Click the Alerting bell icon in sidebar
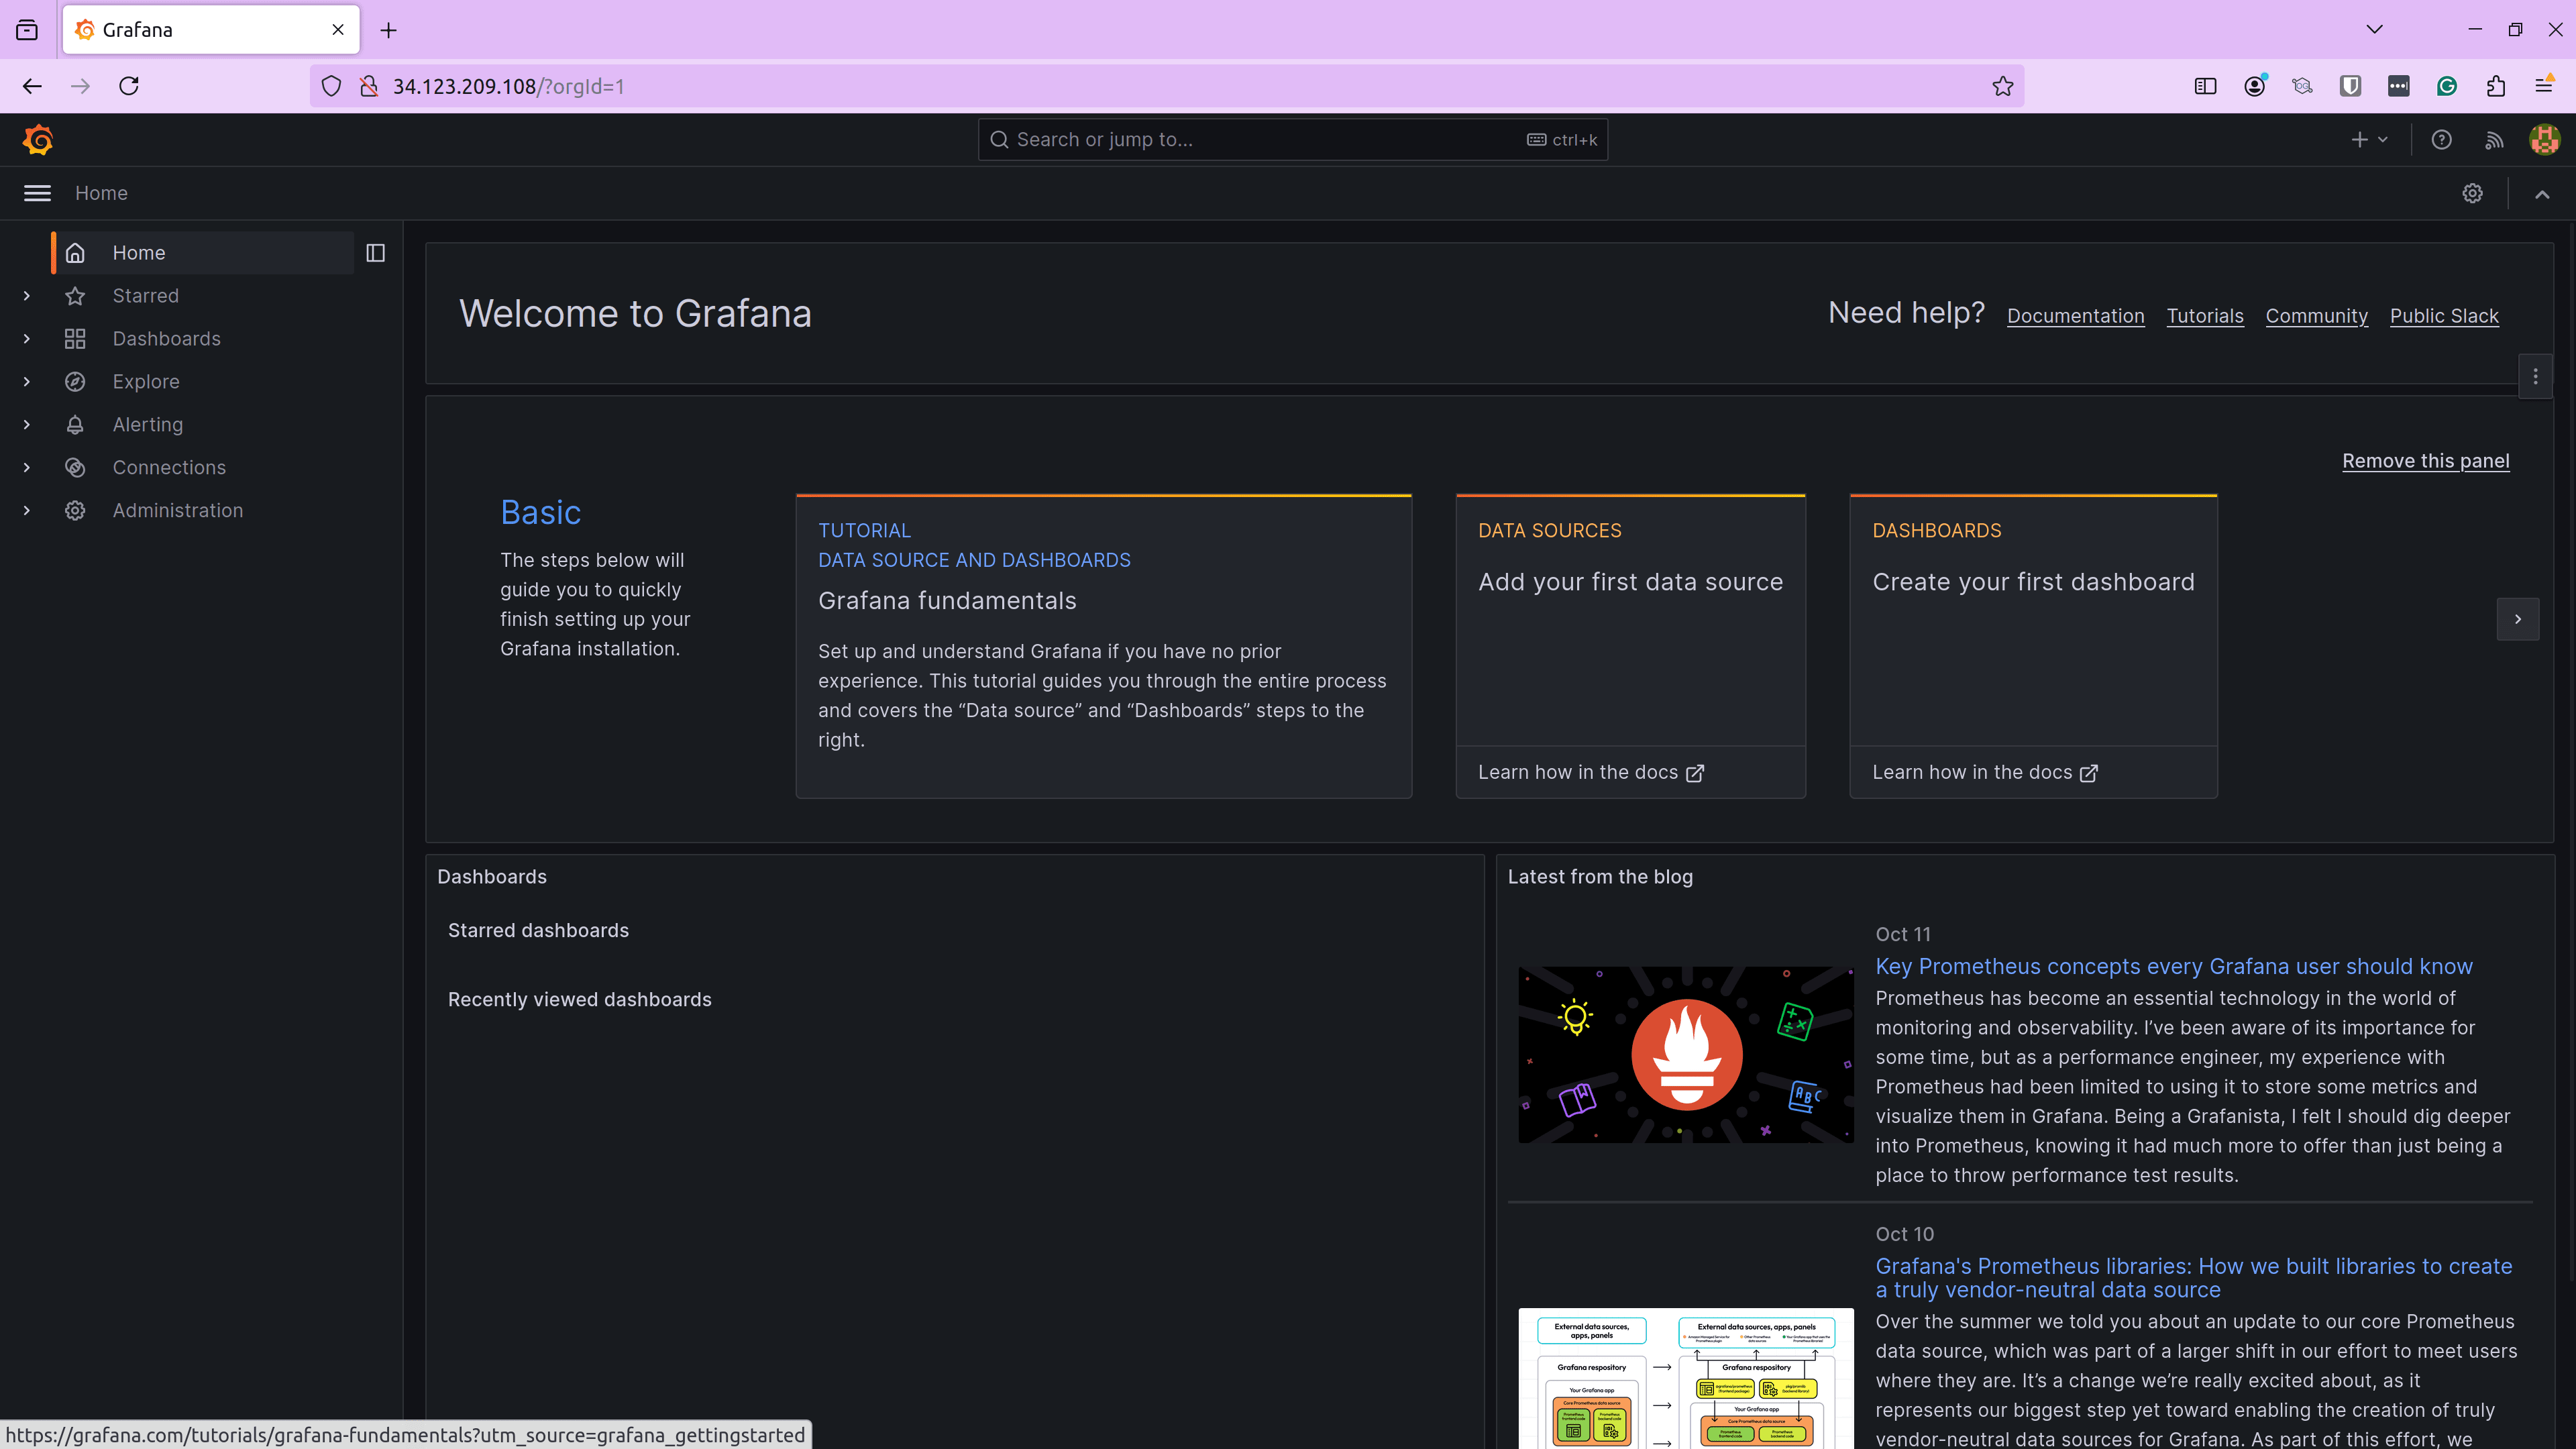2576x1449 pixels. [75, 425]
